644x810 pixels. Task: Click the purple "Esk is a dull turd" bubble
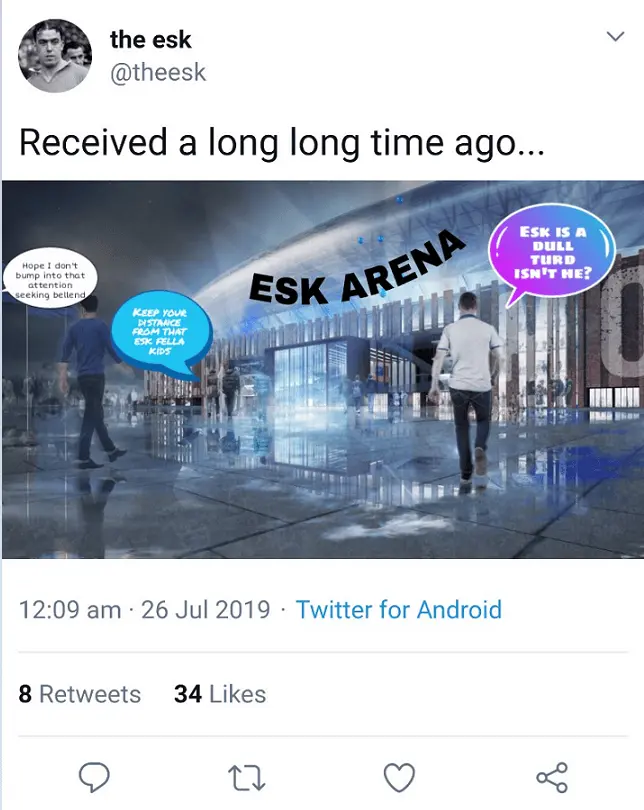coord(551,252)
